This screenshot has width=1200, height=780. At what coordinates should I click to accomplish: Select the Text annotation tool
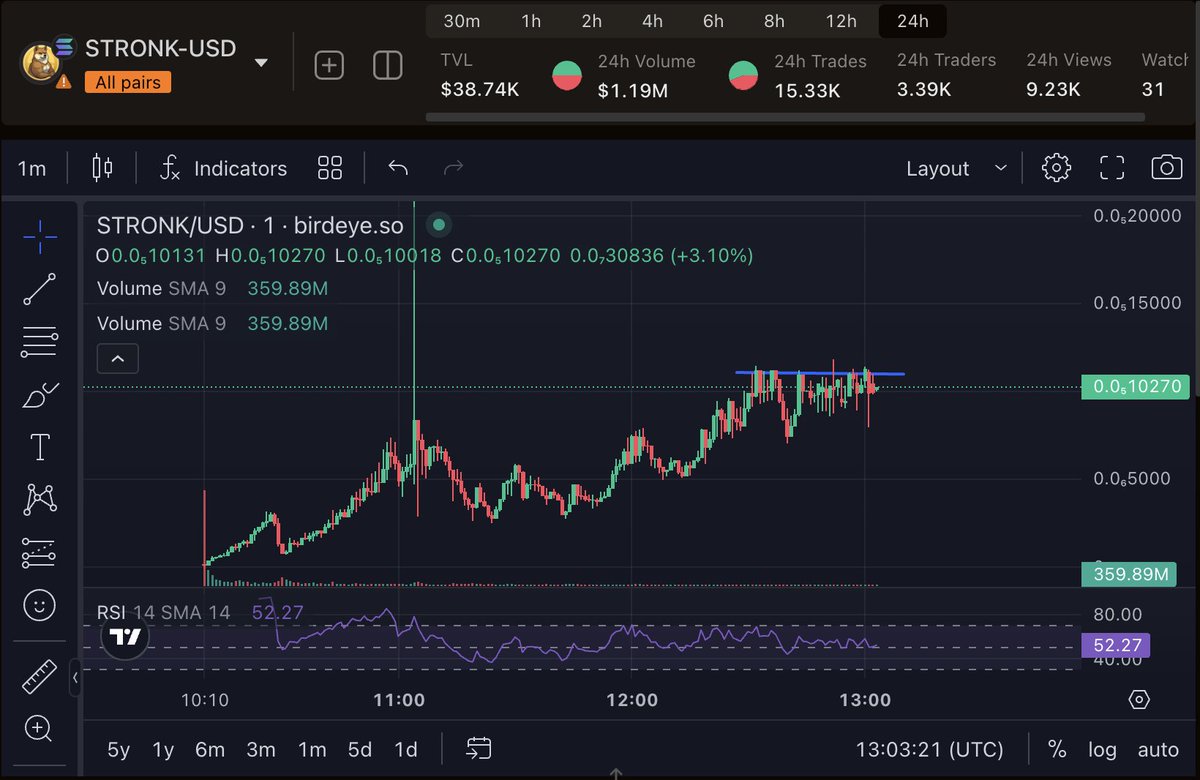click(x=40, y=447)
